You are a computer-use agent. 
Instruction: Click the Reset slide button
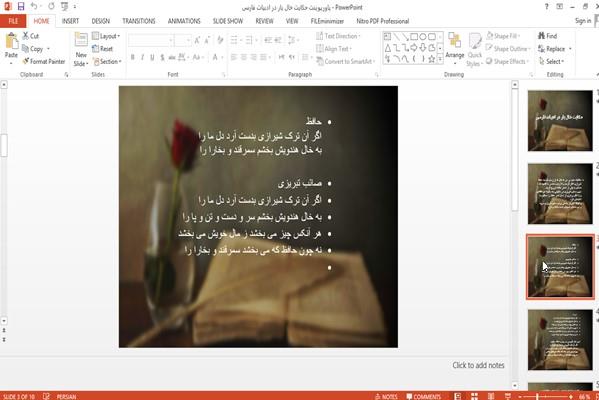[x=102, y=49]
